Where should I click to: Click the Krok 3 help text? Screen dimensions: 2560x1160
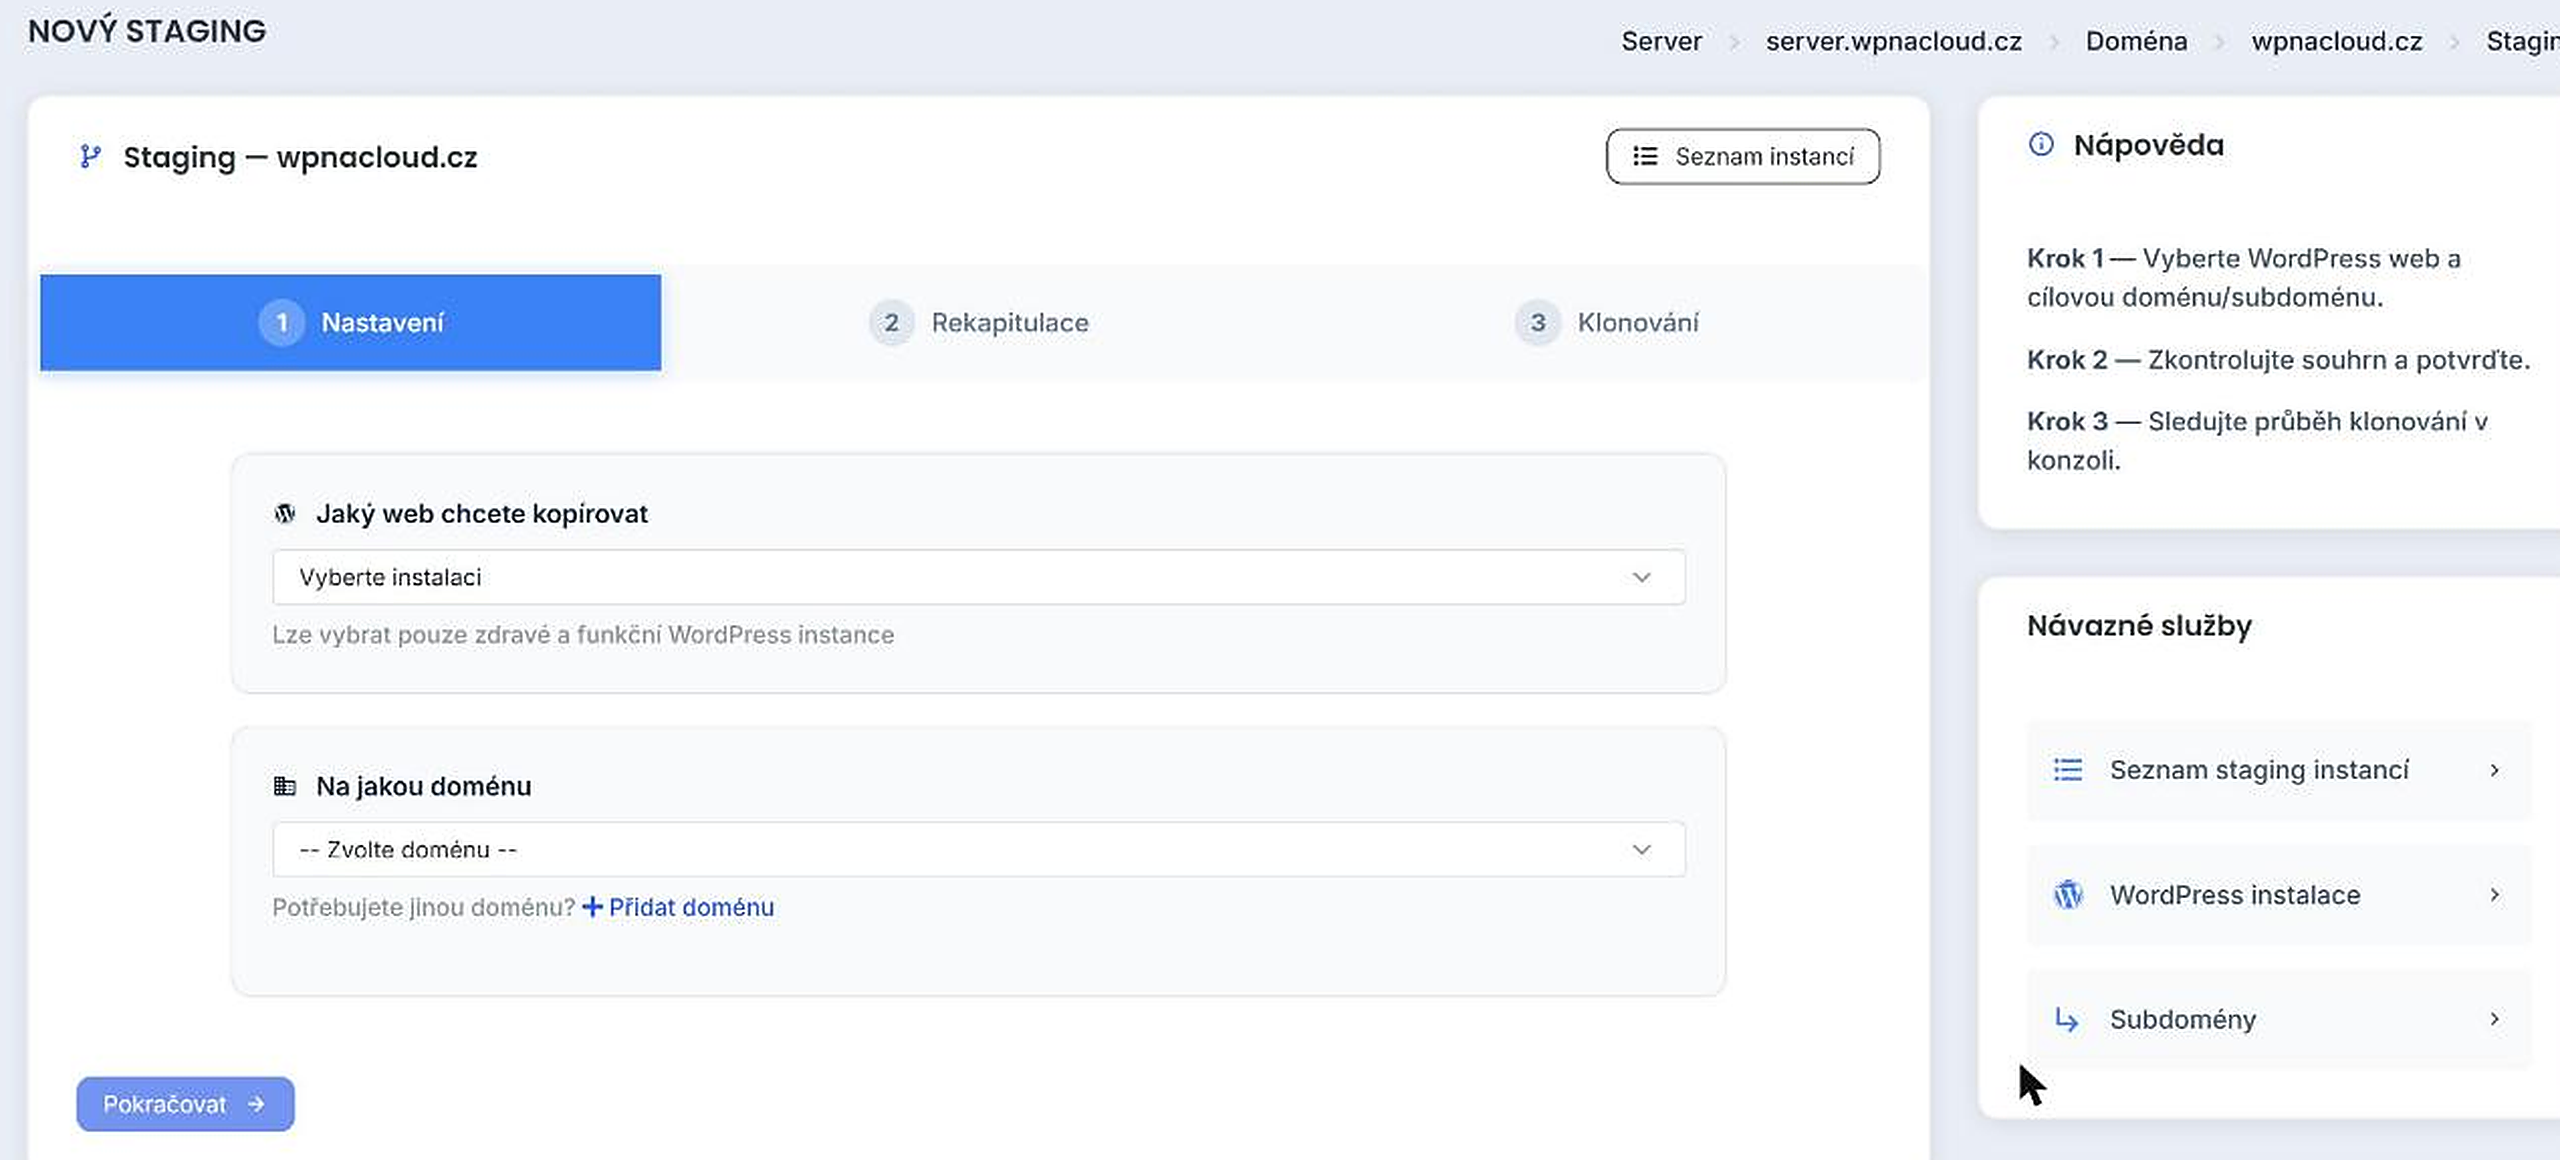click(2257, 441)
